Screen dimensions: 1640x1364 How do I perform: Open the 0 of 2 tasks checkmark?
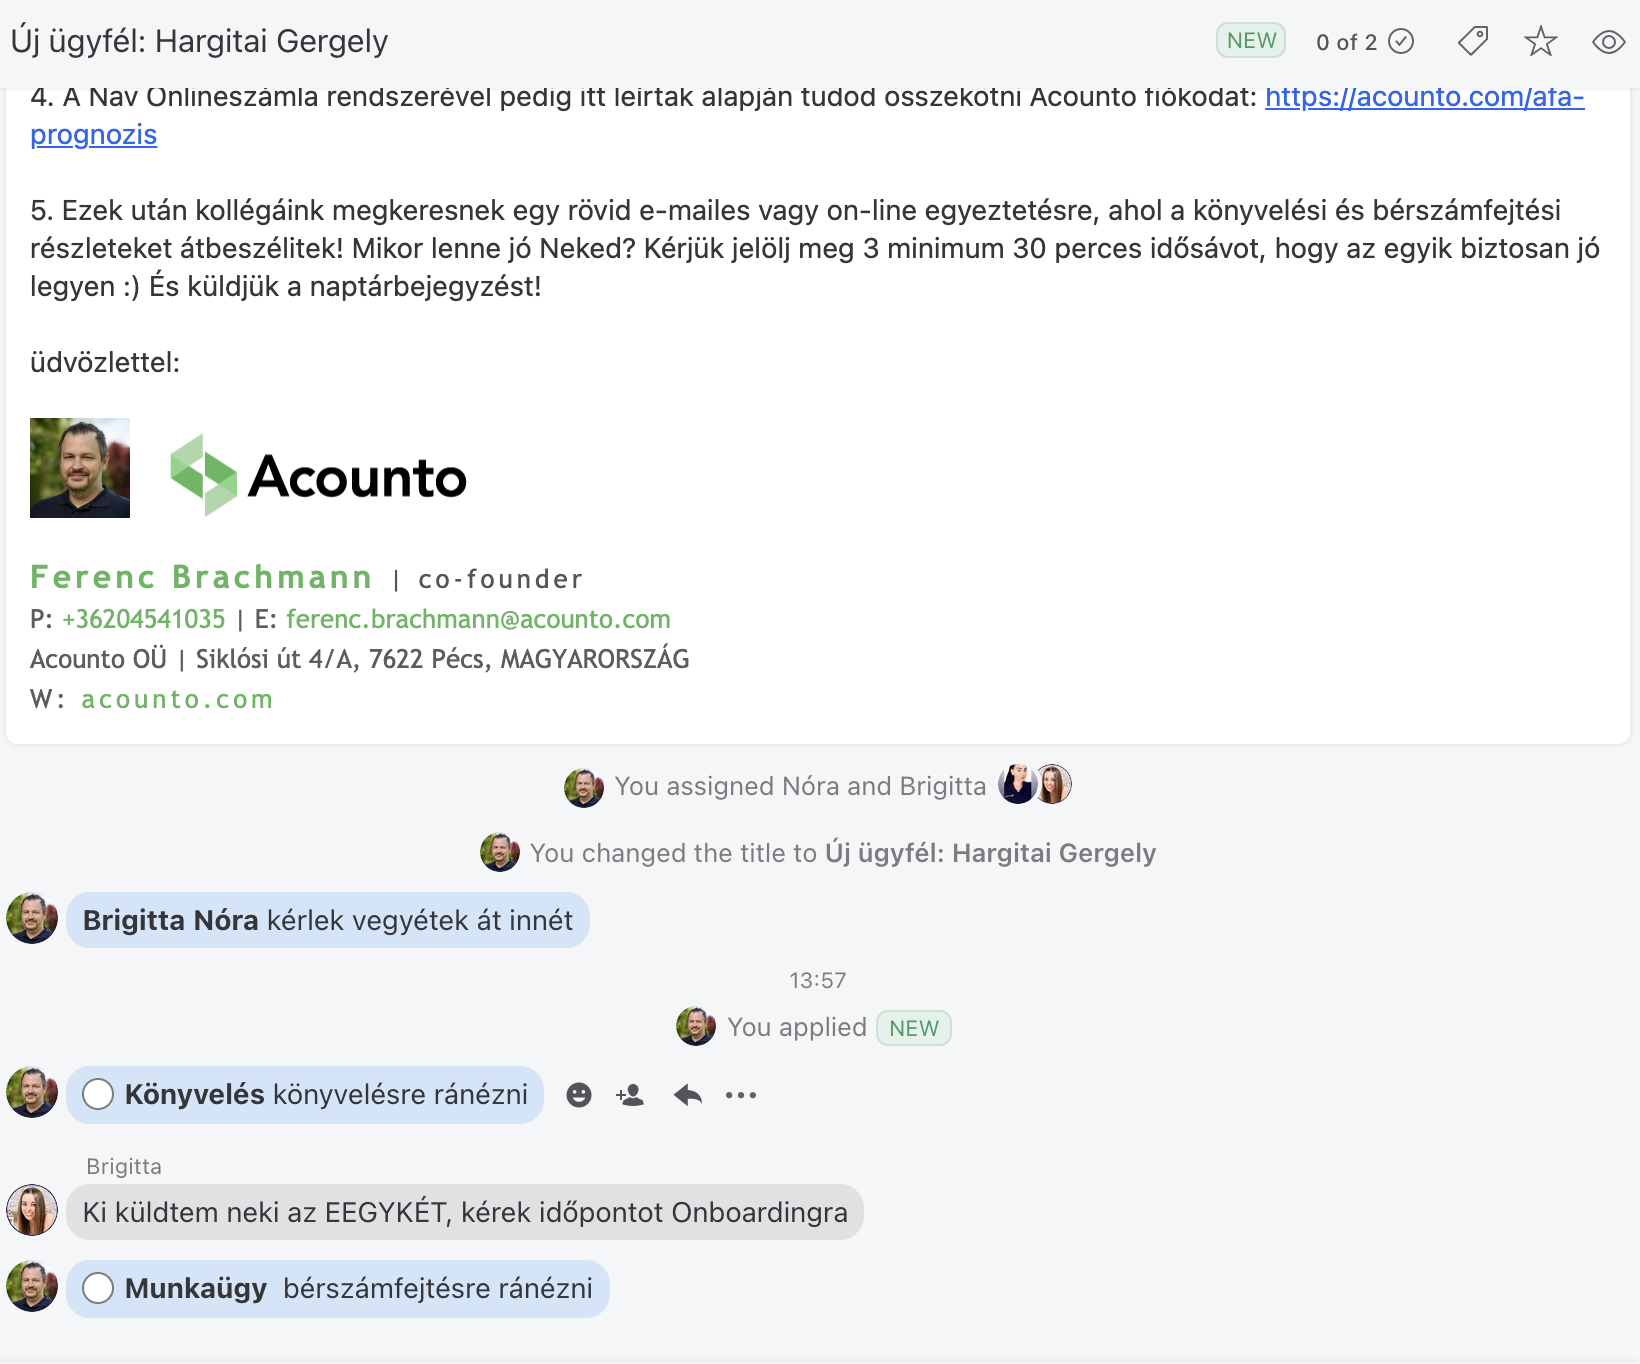[x=1401, y=41]
